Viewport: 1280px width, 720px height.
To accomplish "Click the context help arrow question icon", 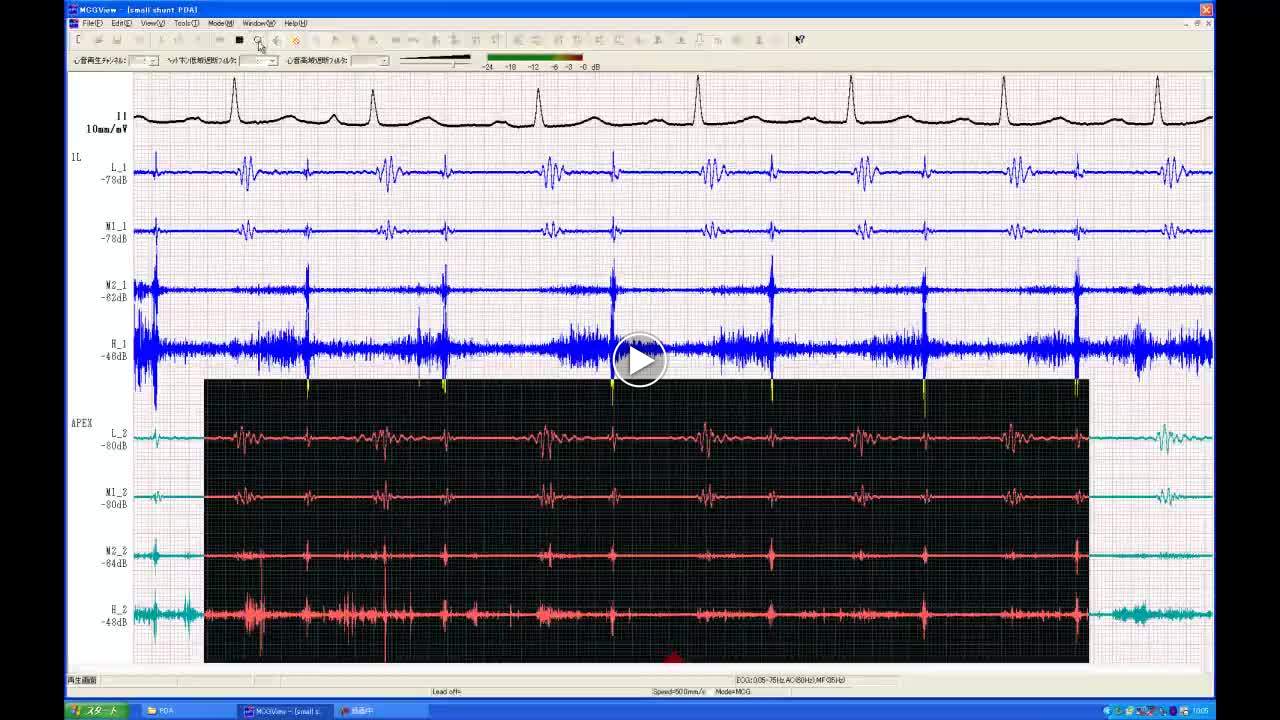I will point(799,40).
